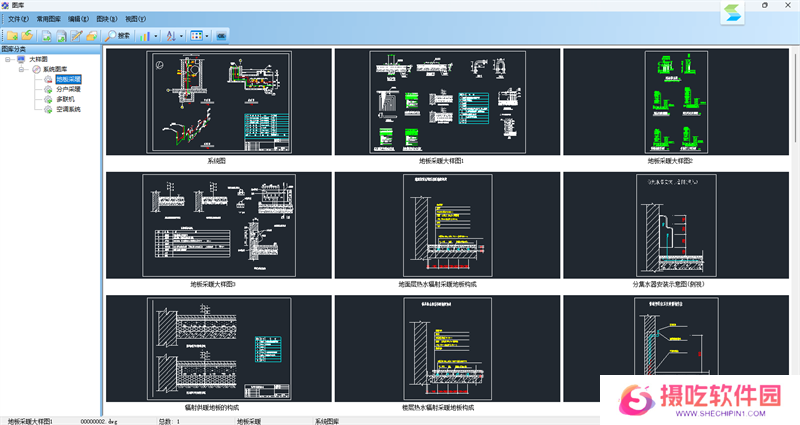The width and height of the screenshot is (800, 425).
Task: Click the A-Z sort icon
Action: [171, 36]
